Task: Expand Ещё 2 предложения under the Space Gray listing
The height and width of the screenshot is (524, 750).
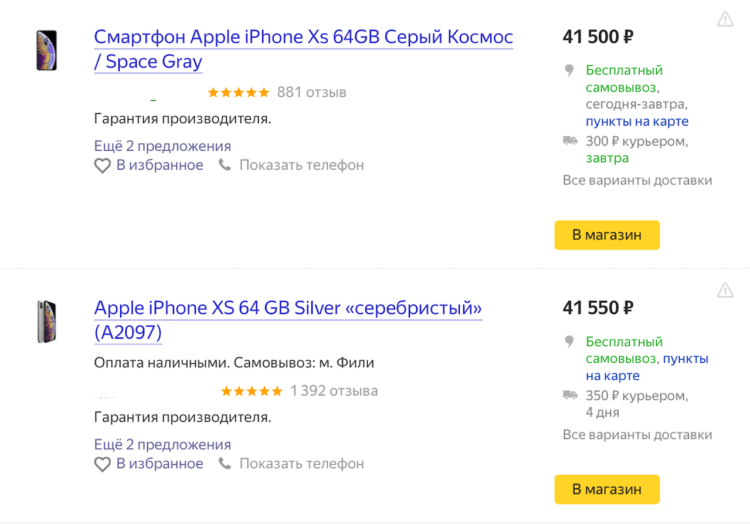Action: (x=162, y=146)
